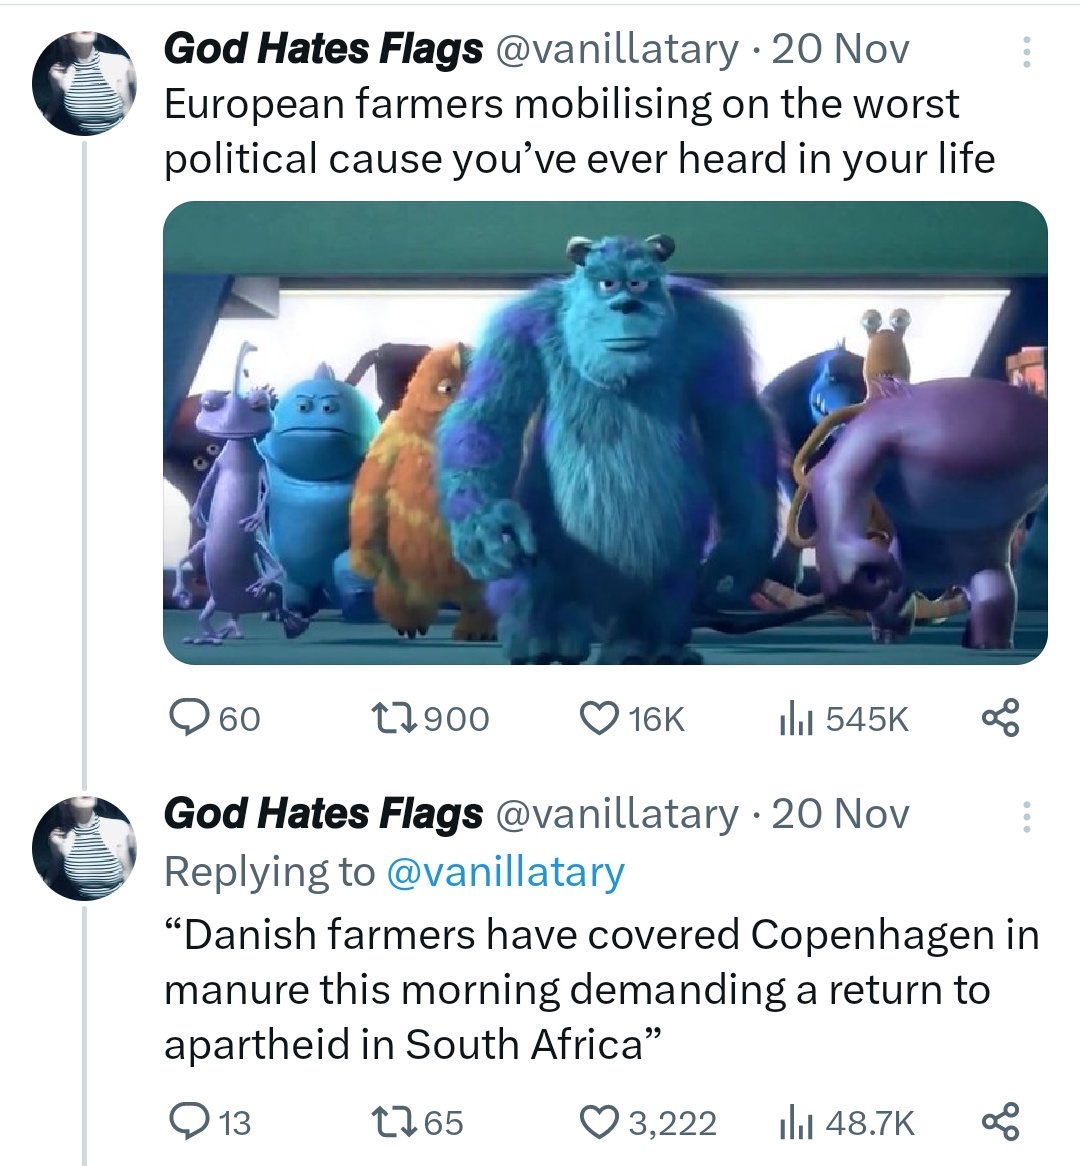The width and height of the screenshot is (1080, 1166).
Task: Click the Danish farmers reply text
Action: 600,989
